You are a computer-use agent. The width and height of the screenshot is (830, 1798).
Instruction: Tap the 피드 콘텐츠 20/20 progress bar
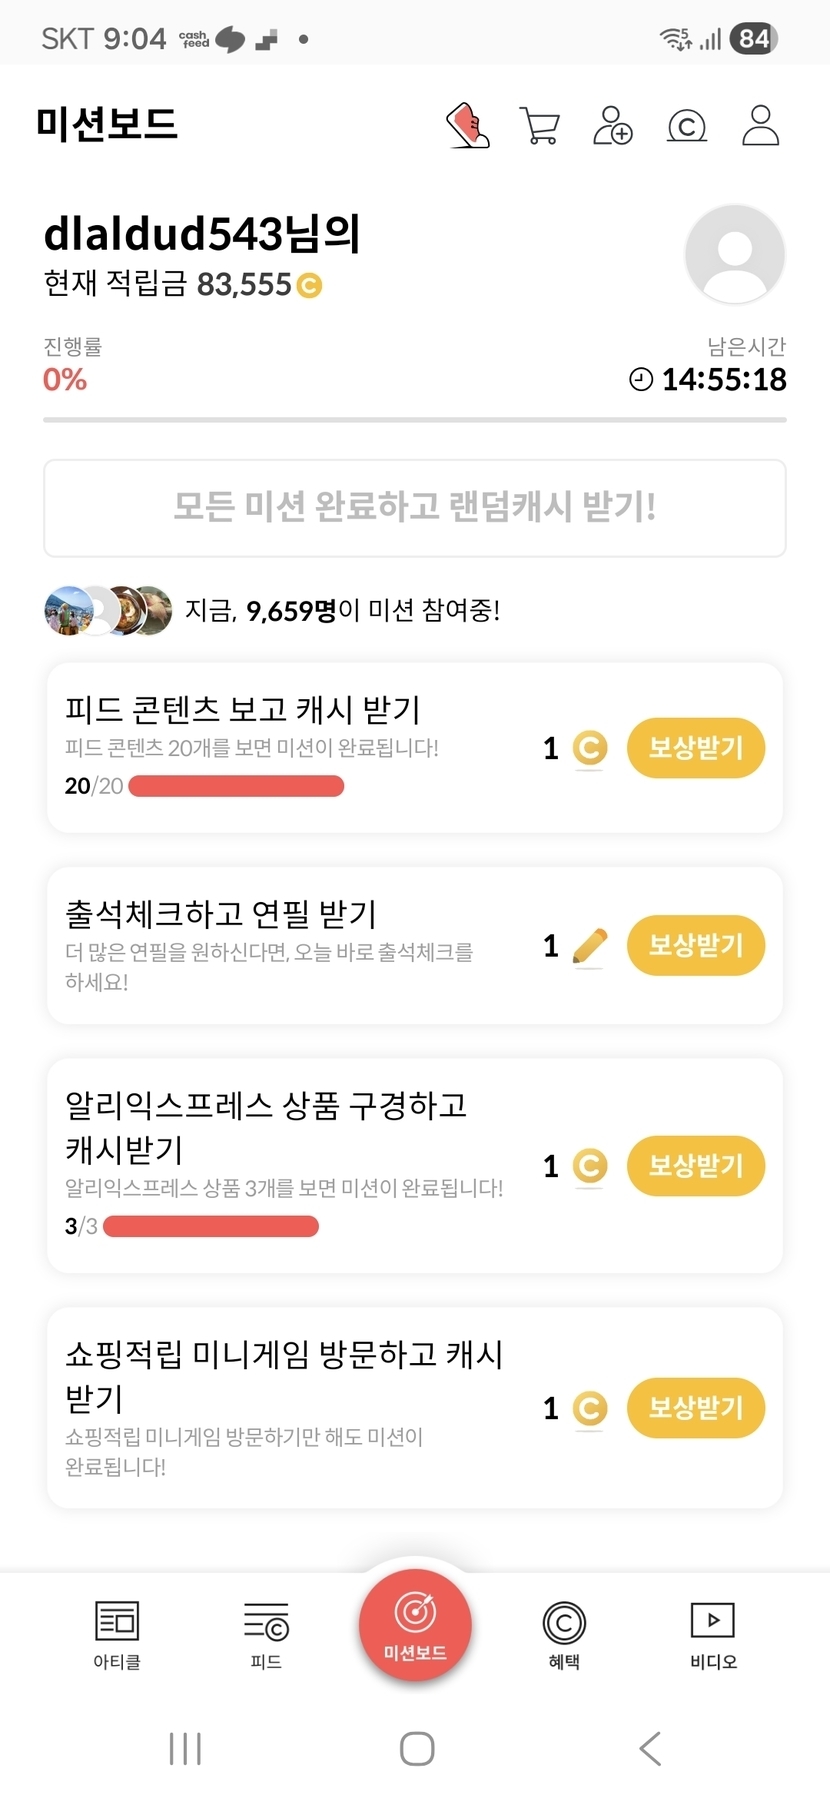click(236, 787)
